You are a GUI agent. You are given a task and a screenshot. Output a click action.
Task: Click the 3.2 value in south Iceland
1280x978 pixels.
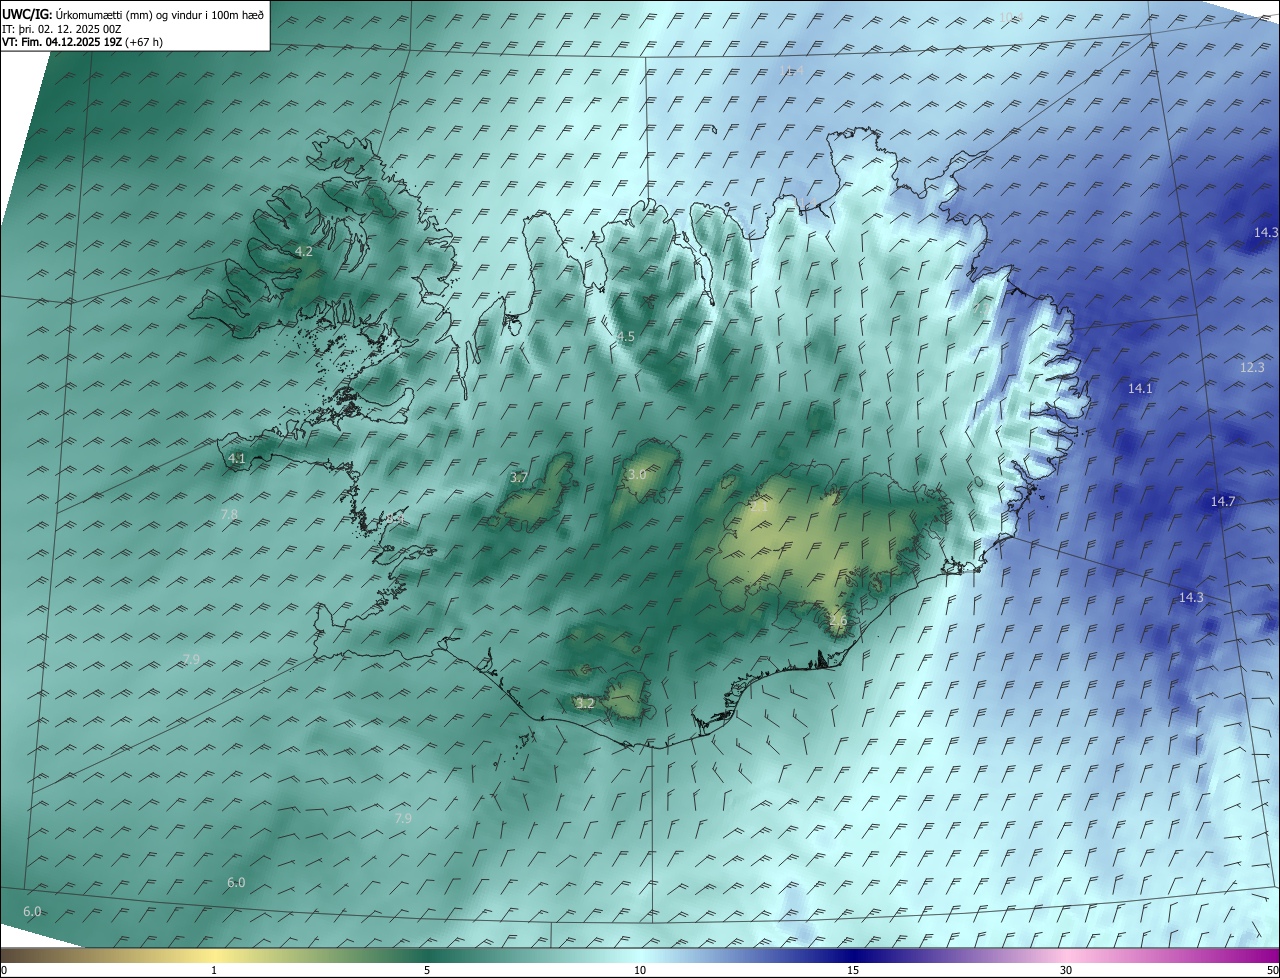click(x=586, y=704)
